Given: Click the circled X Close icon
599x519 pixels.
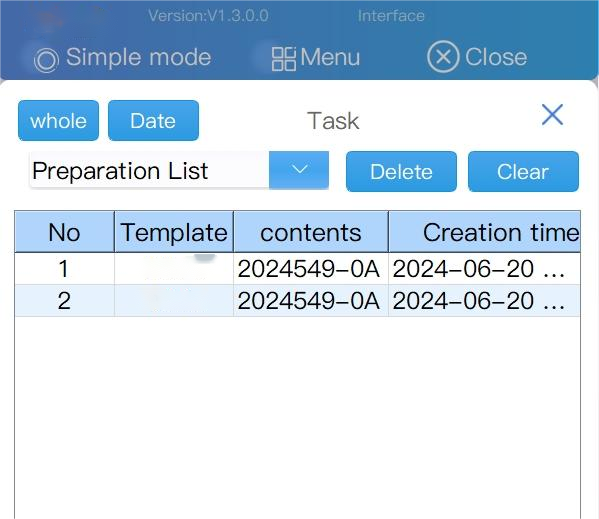Looking at the screenshot, I should point(443,57).
